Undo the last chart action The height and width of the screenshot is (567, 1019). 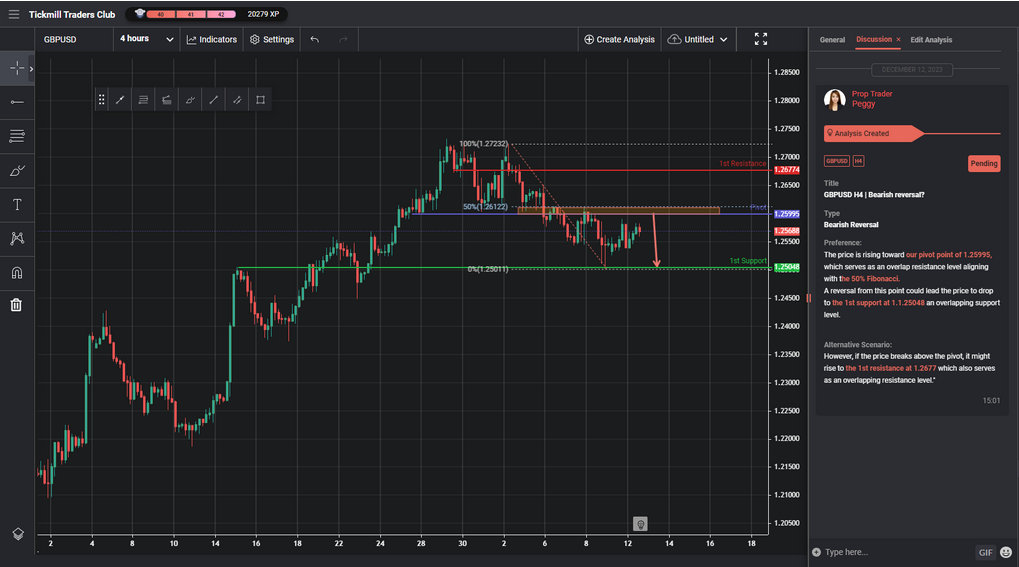(x=315, y=40)
